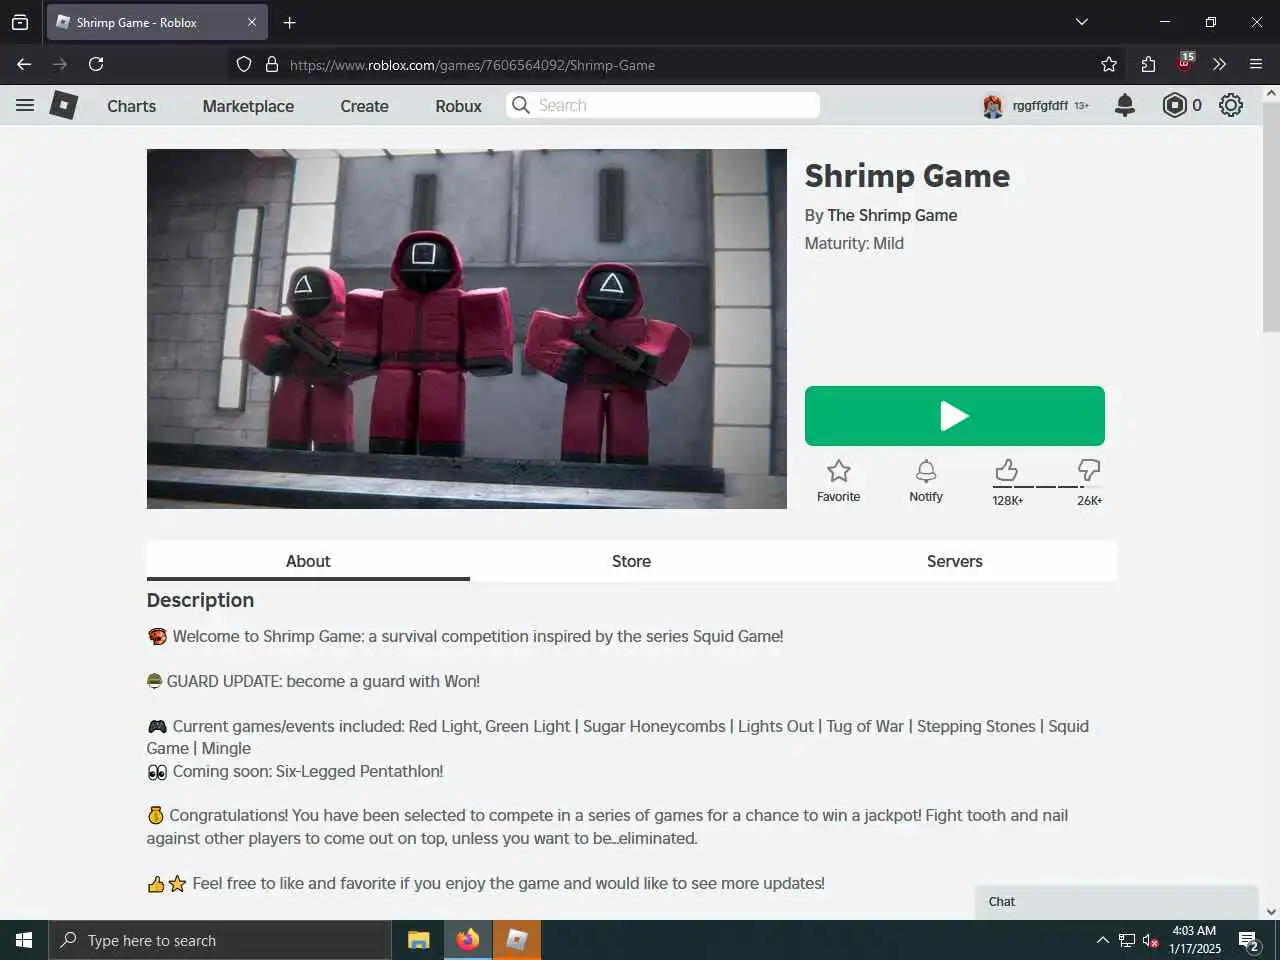Open Robux in navigation
1280x960 pixels.
pyautogui.click(x=458, y=106)
